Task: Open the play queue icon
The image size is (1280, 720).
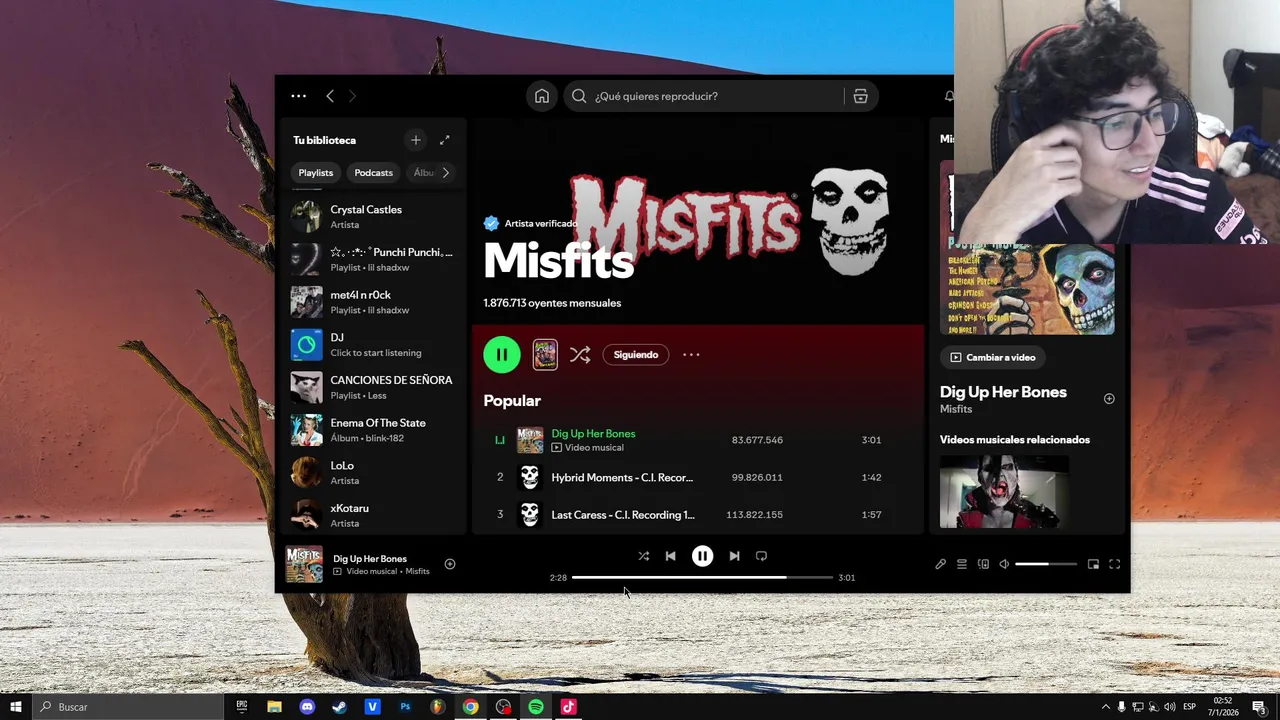Action: [962, 564]
